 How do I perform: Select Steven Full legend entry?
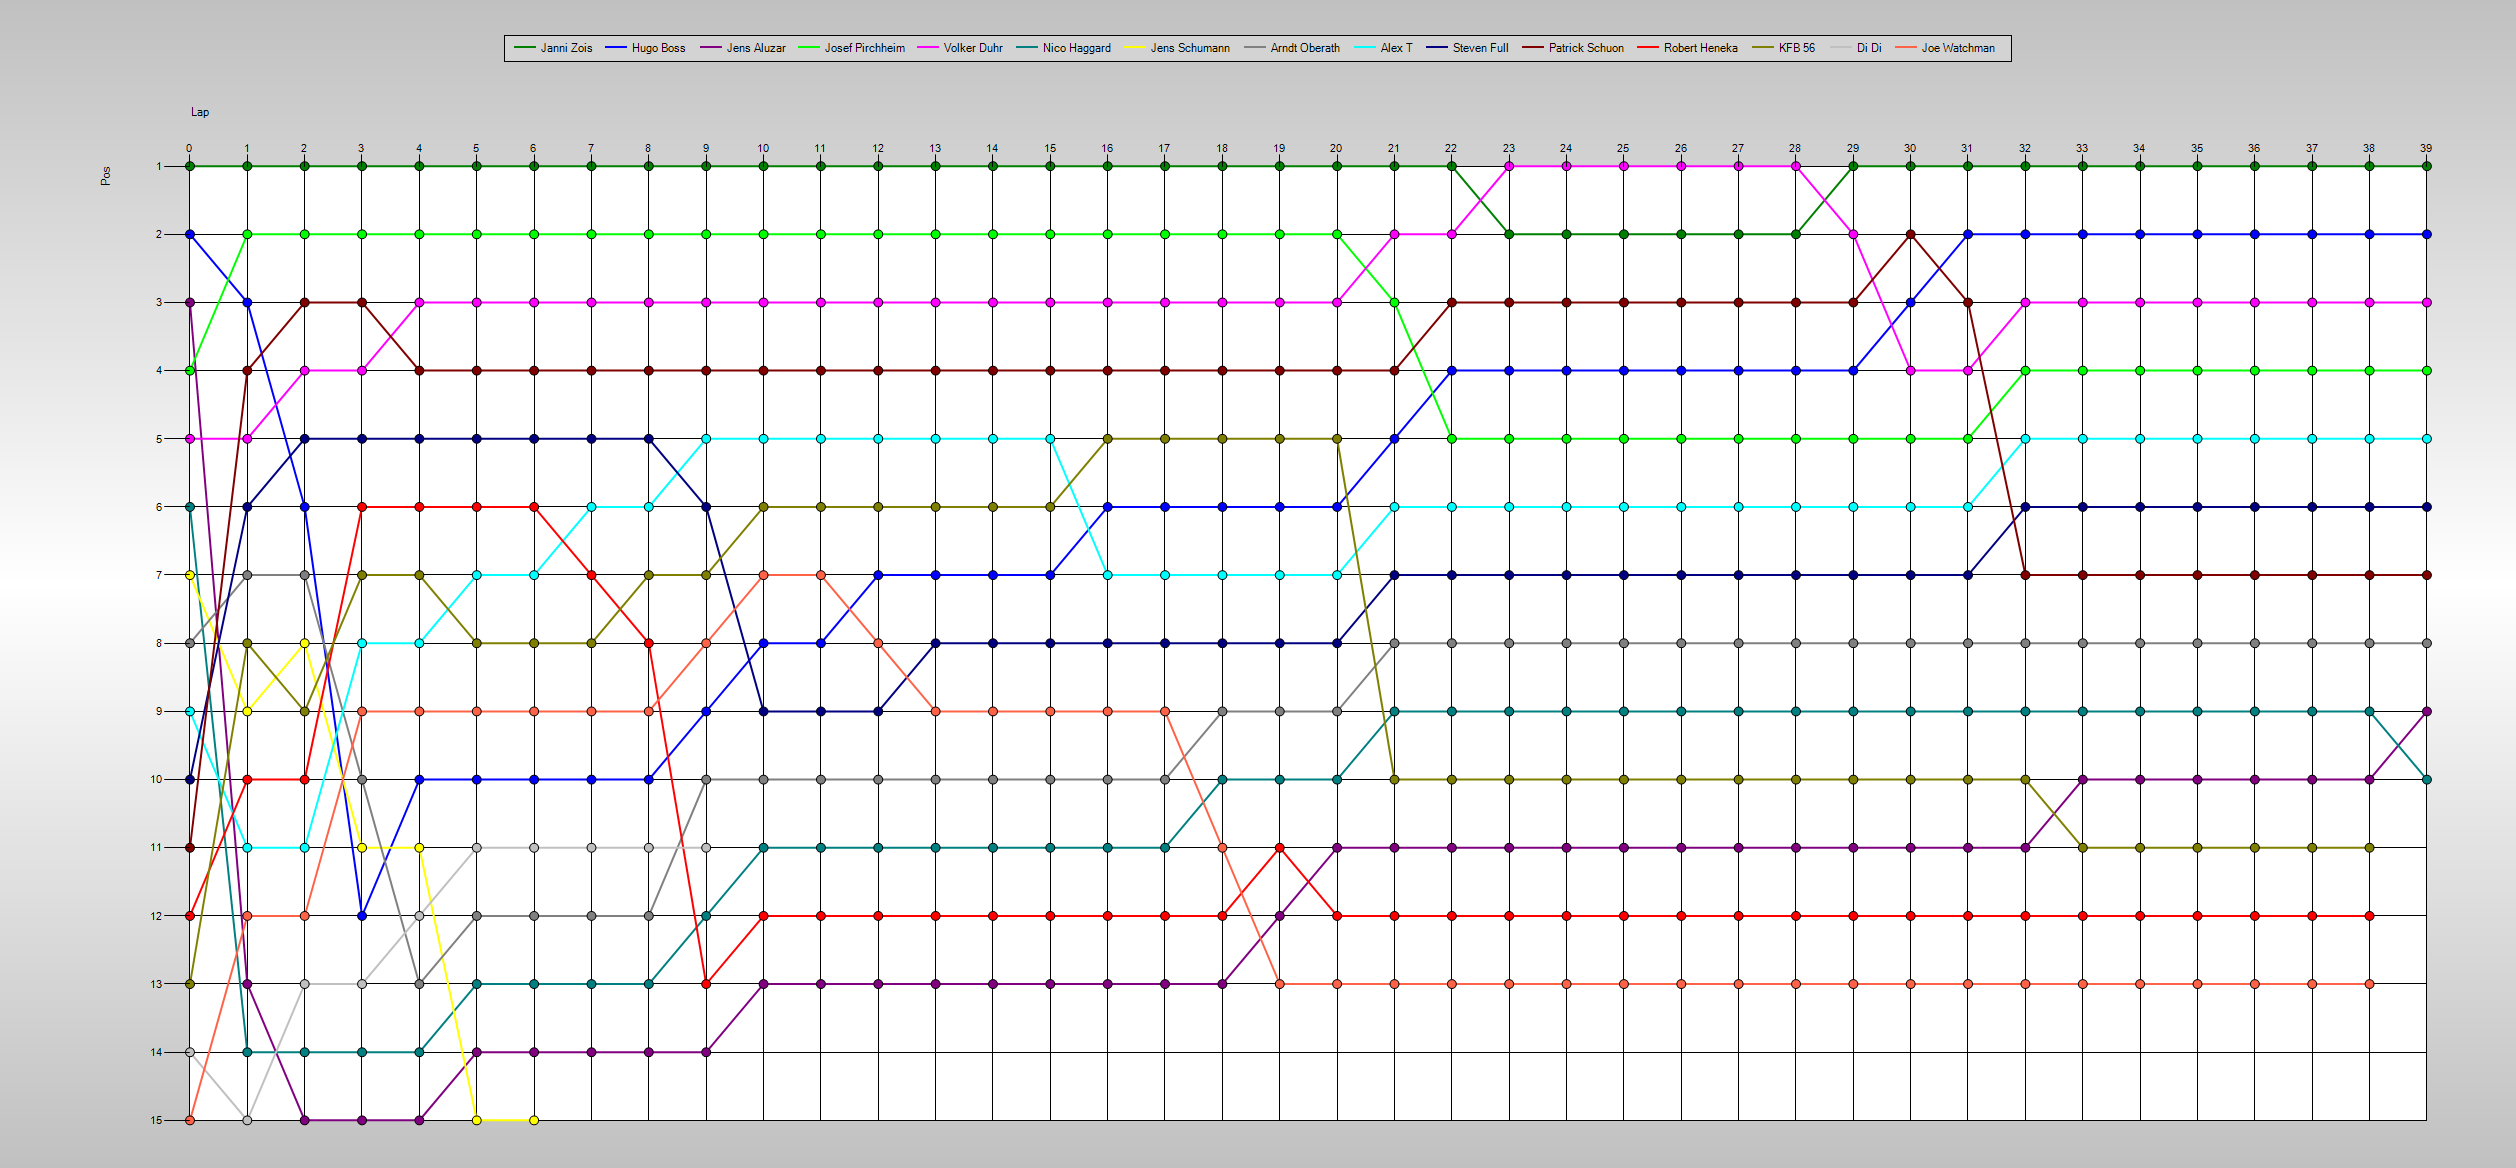1480,48
